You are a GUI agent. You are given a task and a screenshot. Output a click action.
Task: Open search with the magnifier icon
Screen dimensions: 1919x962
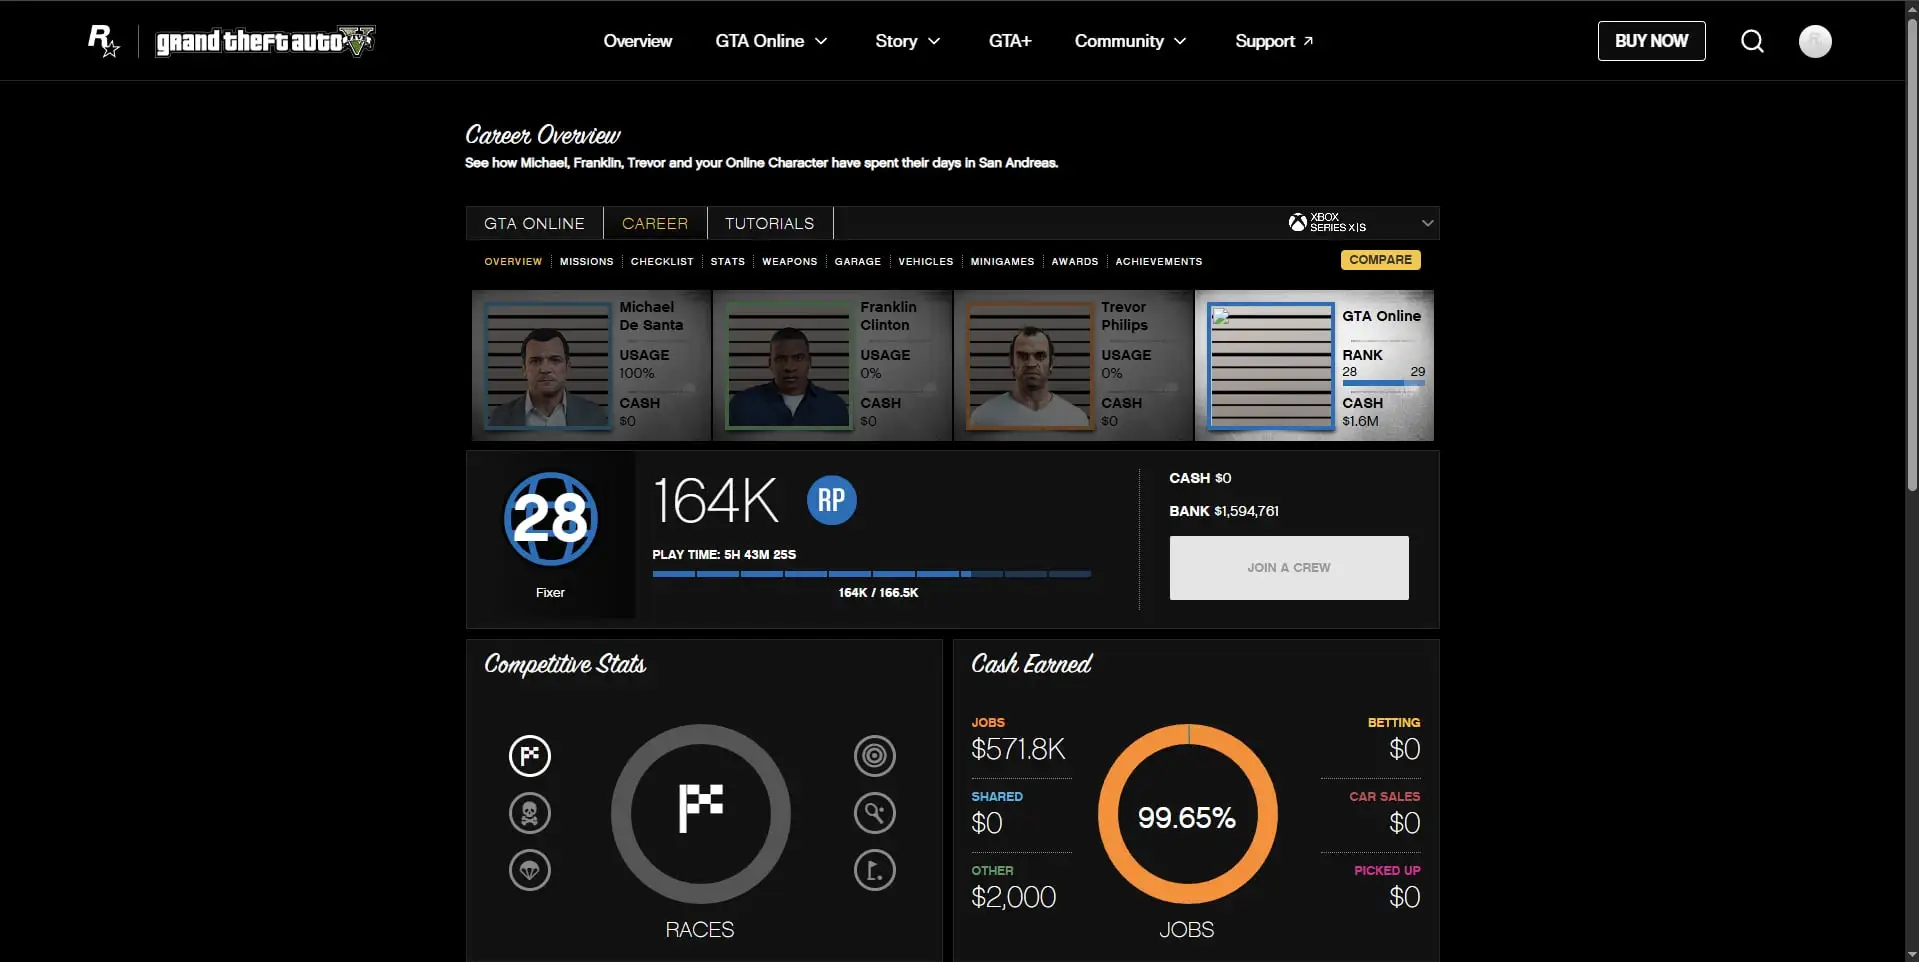click(1752, 41)
